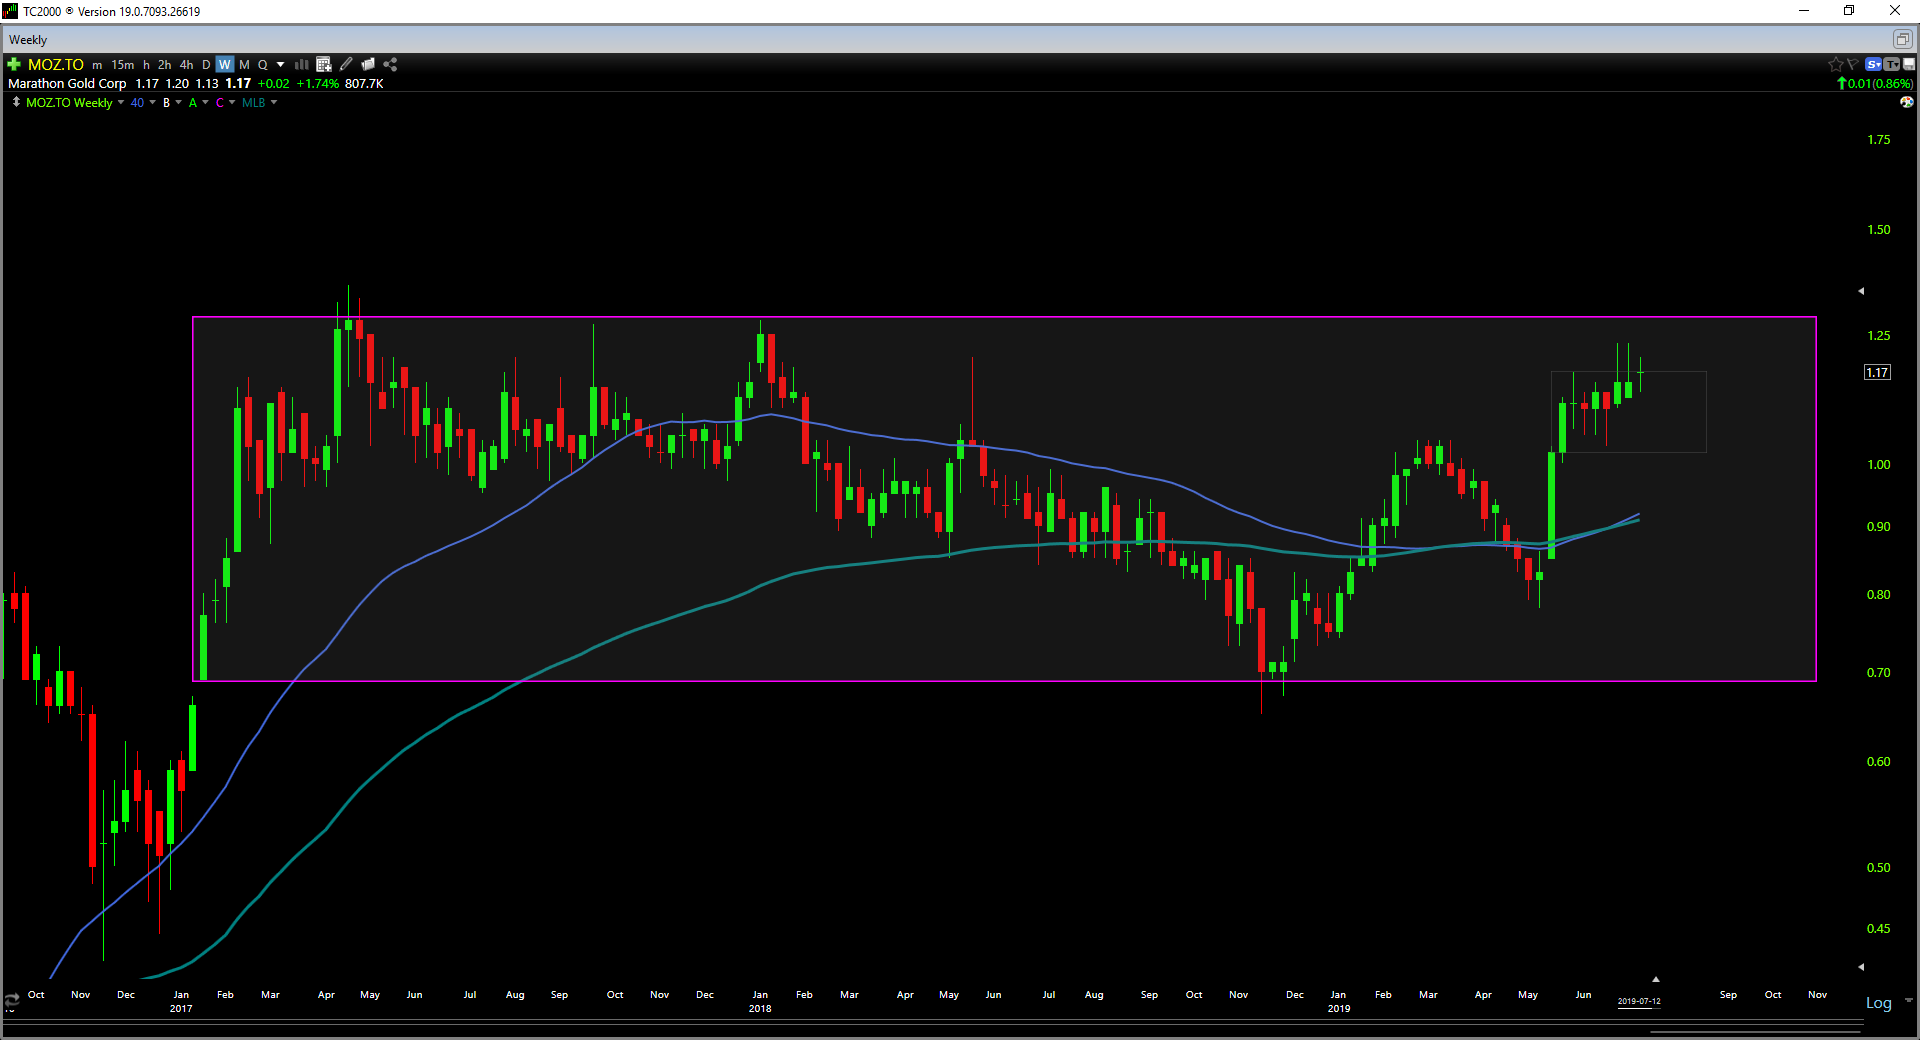The width and height of the screenshot is (1920, 1040).
Task: Open the gray T dropdown button
Action: click(1892, 64)
